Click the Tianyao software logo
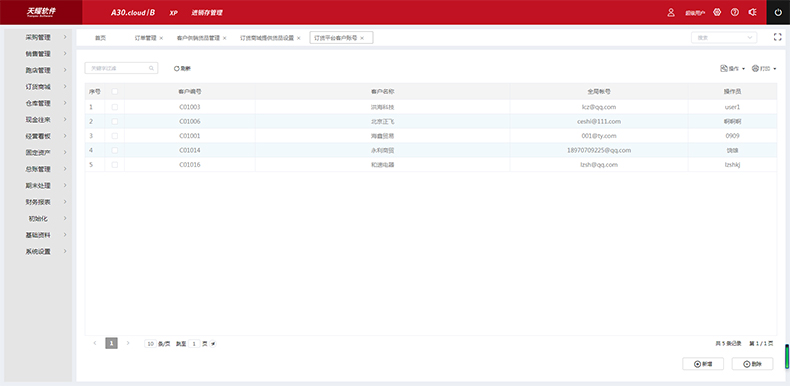Image resolution: width=790 pixels, height=386 pixels. coord(41,12)
